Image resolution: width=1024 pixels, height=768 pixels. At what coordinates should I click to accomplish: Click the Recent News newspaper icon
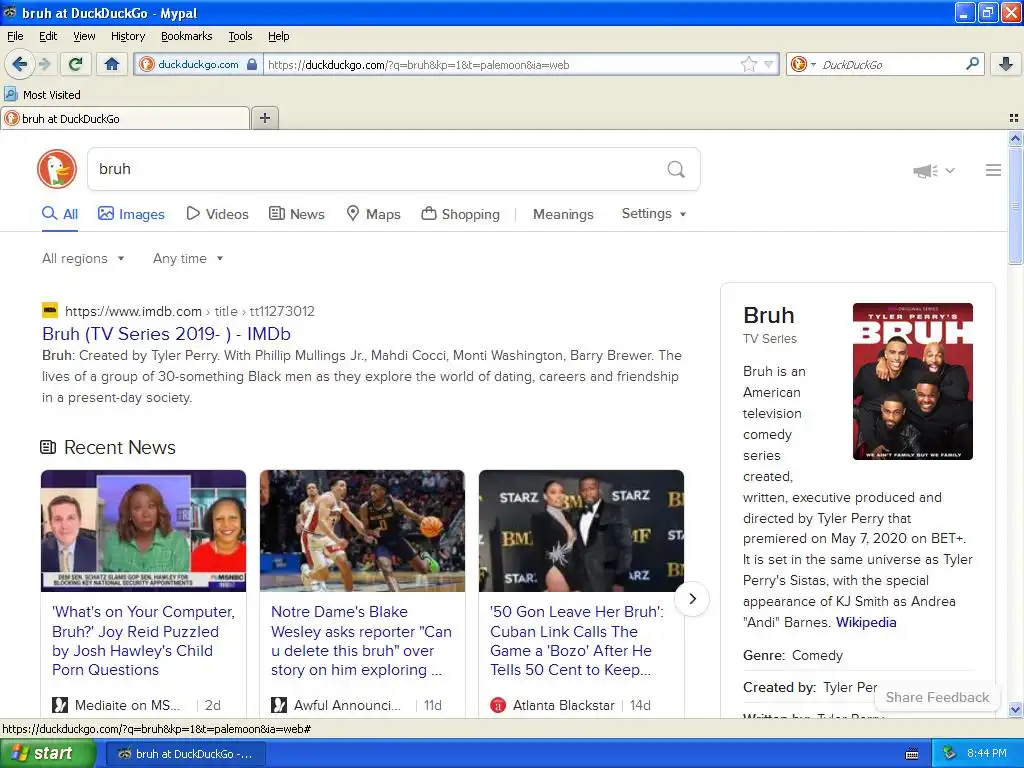(48, 447)
